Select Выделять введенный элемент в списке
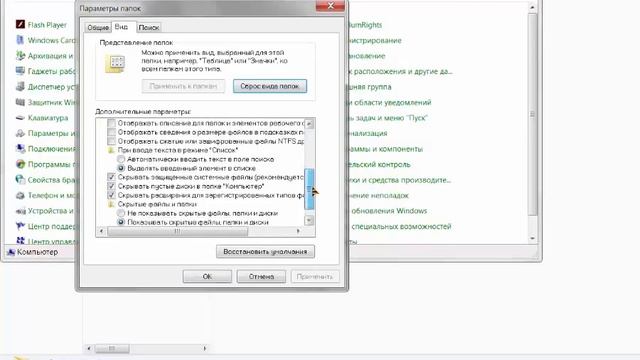The image size is (640, 360). click(121, 168)
